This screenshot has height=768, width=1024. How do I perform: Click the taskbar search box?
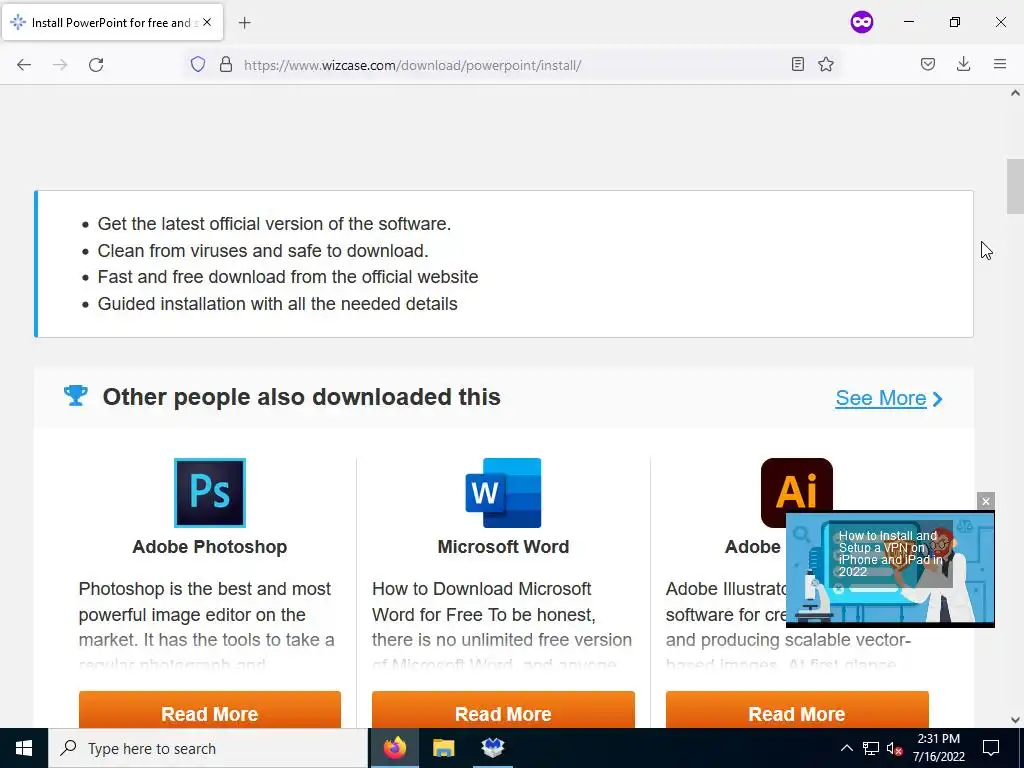208,748
